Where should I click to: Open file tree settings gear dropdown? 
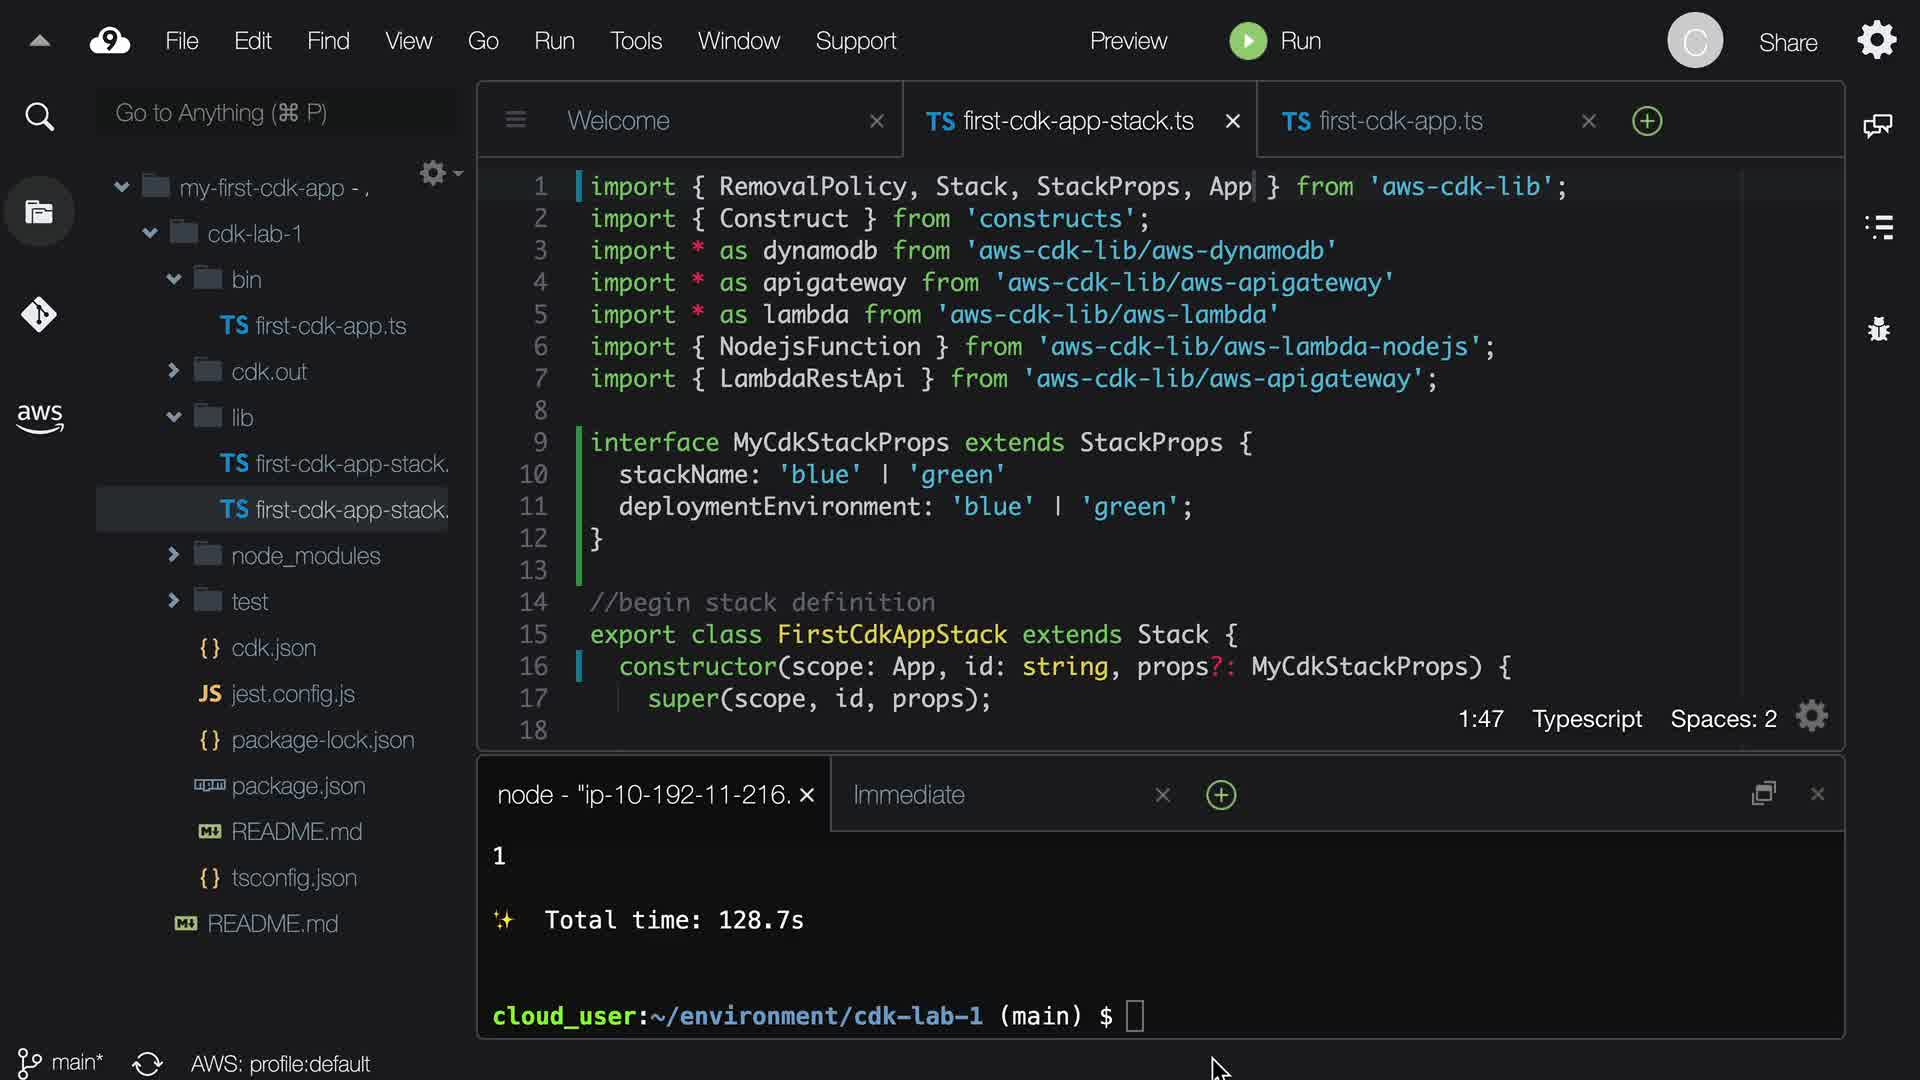point(438,173)
